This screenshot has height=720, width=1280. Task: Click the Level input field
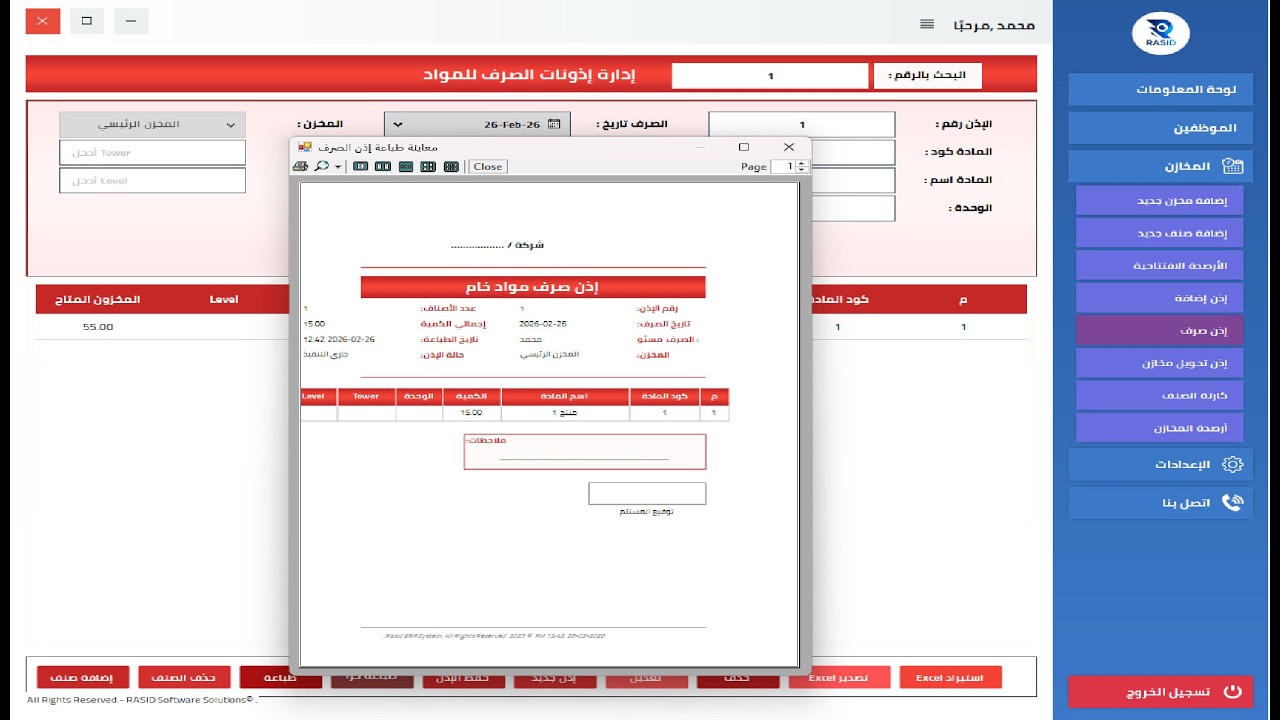click(152, 181)
